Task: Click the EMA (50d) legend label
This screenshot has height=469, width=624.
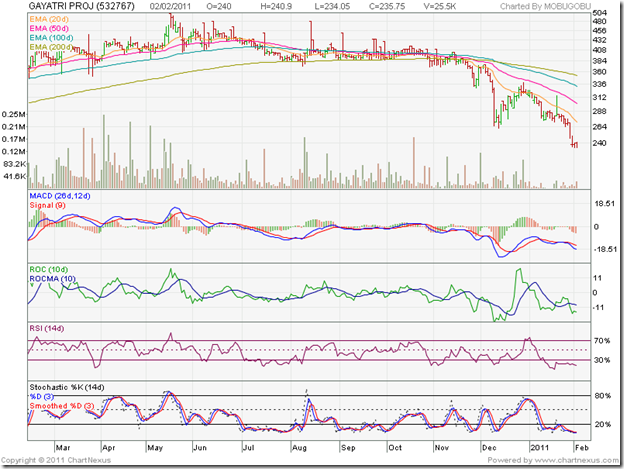Action: click(49, 28)
